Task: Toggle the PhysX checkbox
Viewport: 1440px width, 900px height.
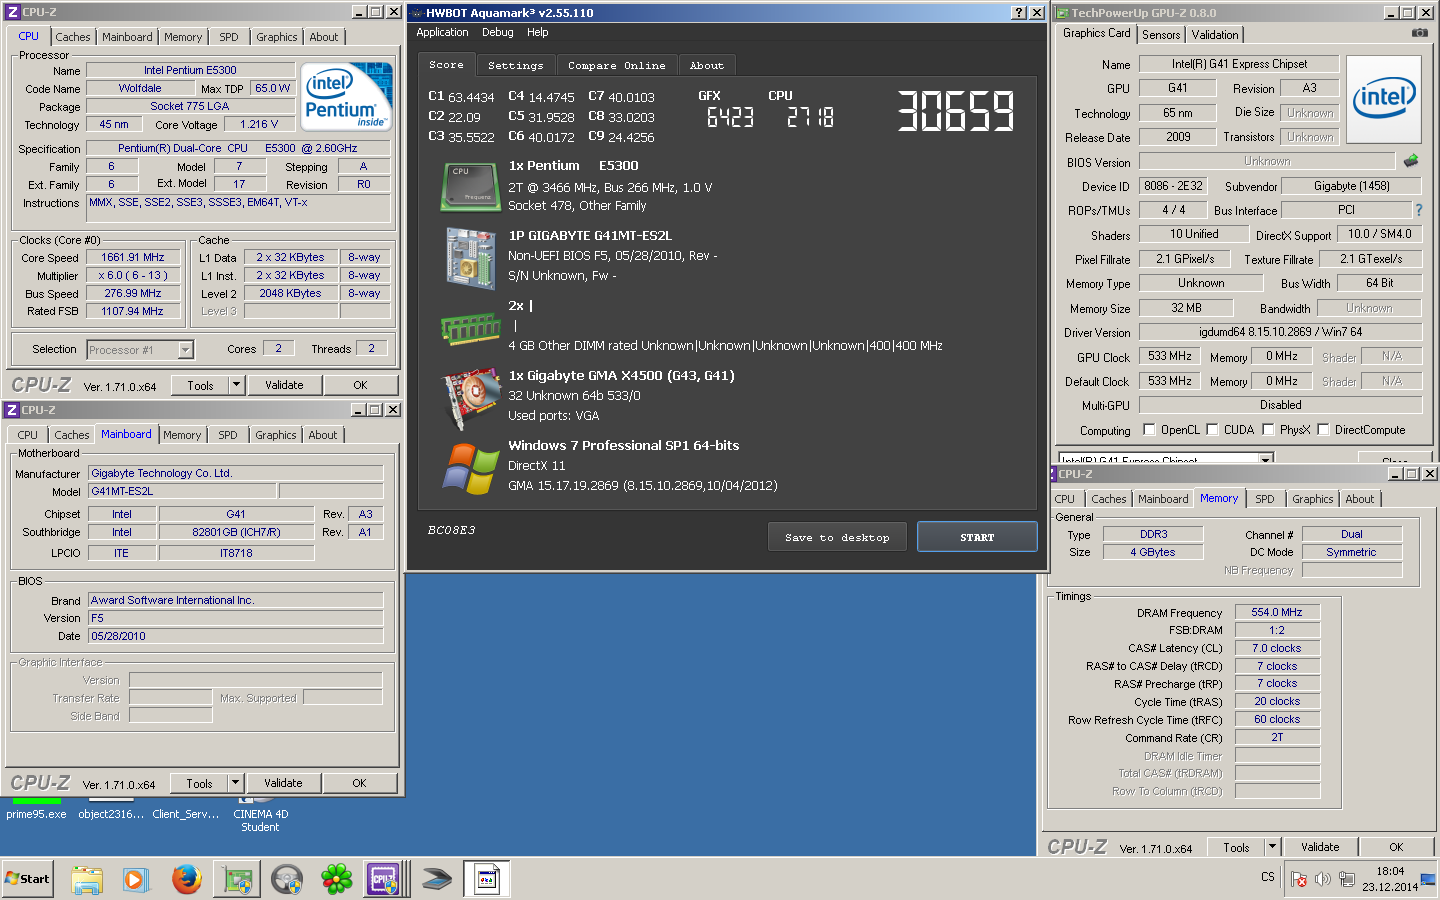Action: 1268,430
